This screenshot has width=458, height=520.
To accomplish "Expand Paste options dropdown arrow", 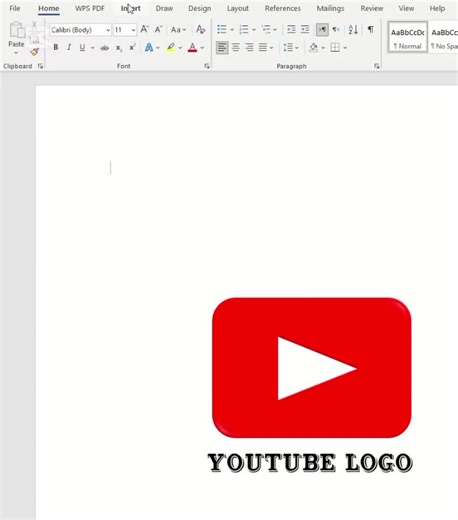I will [16, 53].
